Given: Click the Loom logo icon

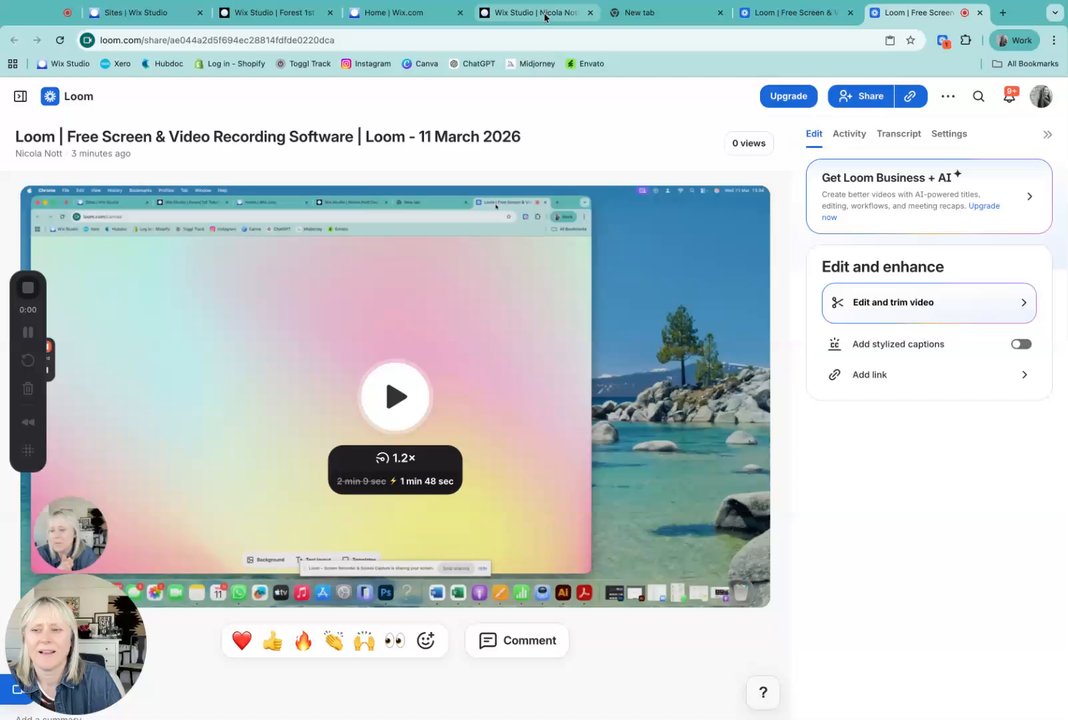Looking at the screenshot, I should 50,96.
